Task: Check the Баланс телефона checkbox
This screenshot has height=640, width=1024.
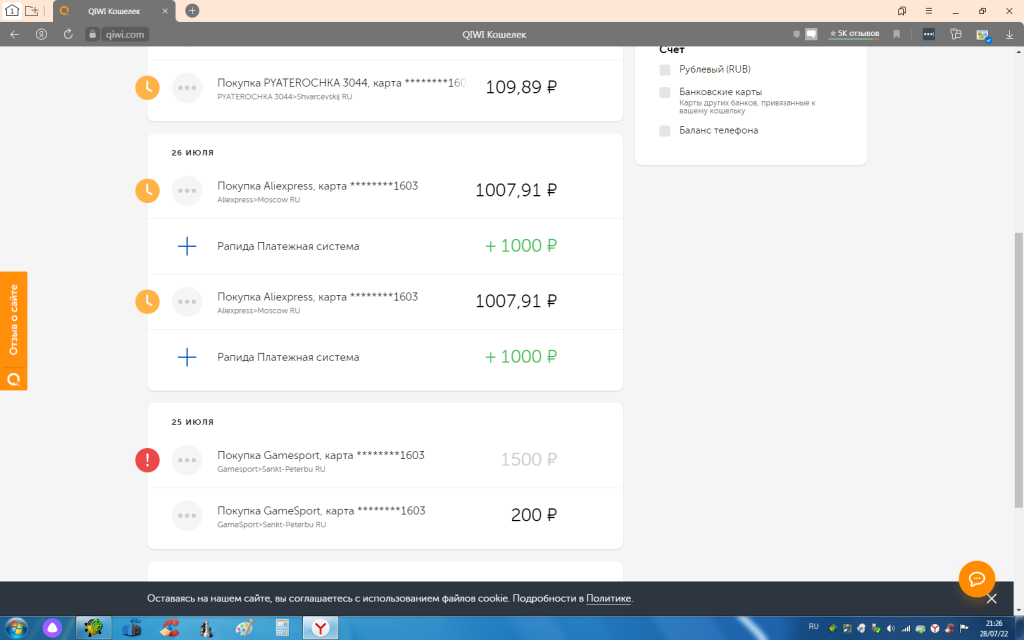Action: 665,131
